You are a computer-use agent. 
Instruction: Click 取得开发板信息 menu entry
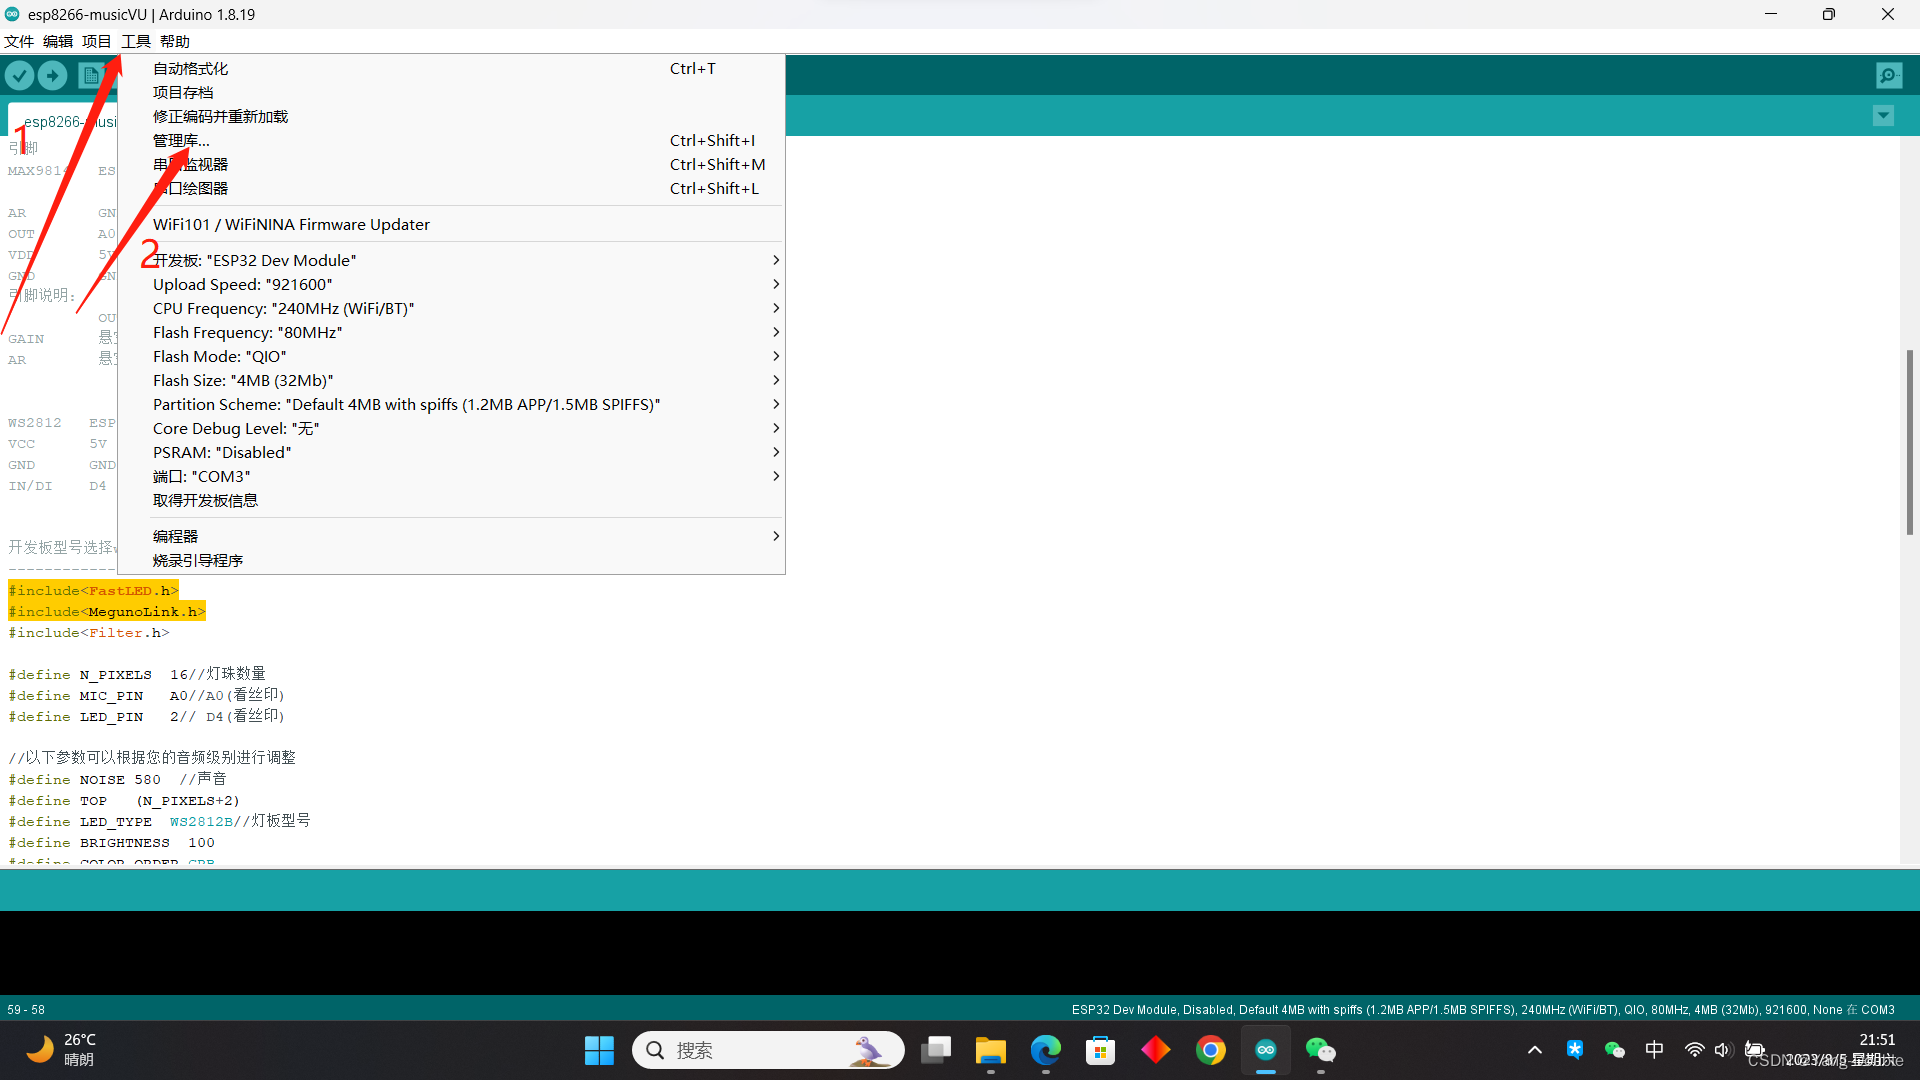(x=205, y=500)
